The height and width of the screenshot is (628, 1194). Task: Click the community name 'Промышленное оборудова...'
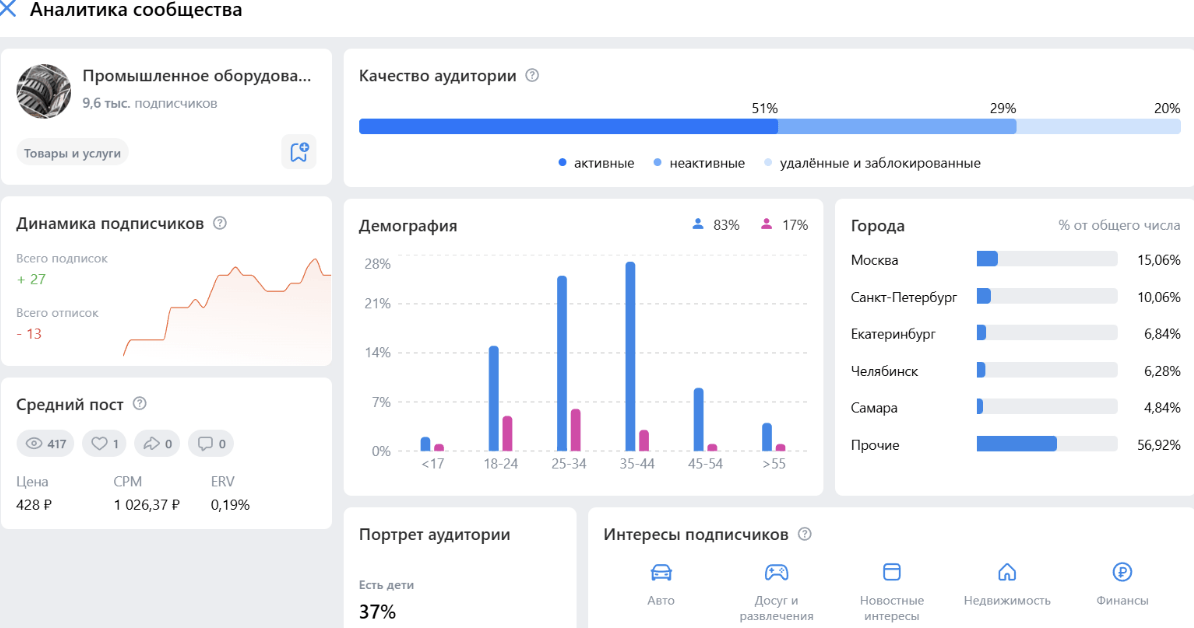(x=196, y=76)
